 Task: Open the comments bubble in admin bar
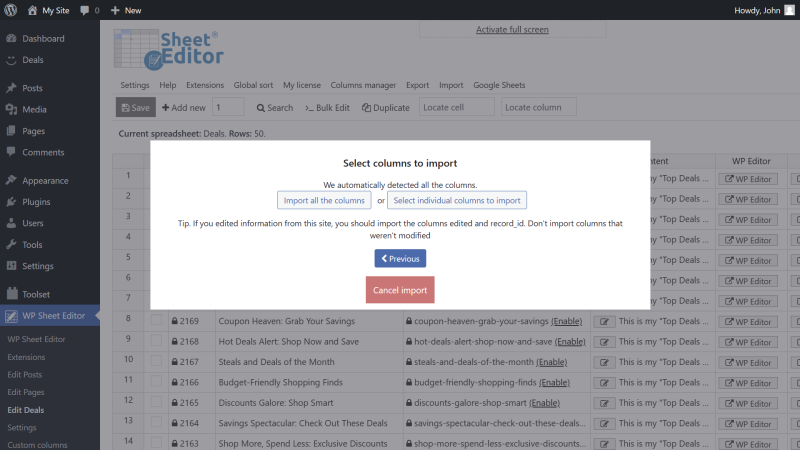coord(85,10)
